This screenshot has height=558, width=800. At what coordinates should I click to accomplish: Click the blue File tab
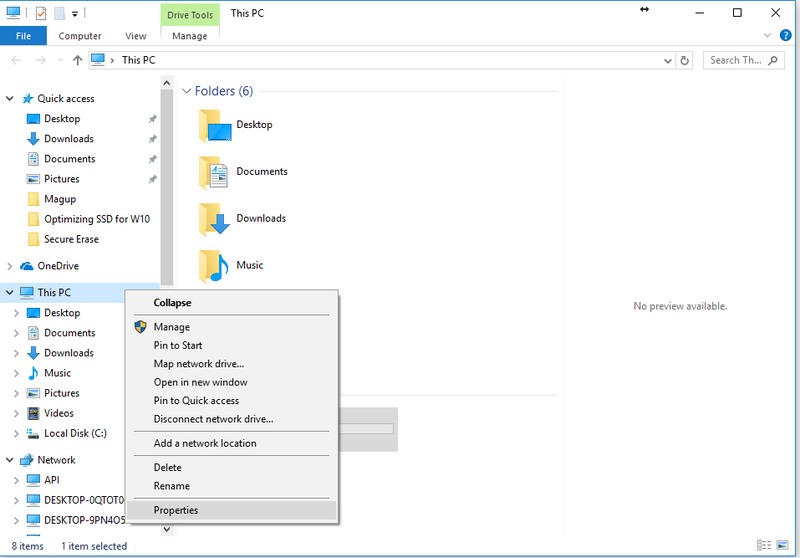(x=23, y=36)
